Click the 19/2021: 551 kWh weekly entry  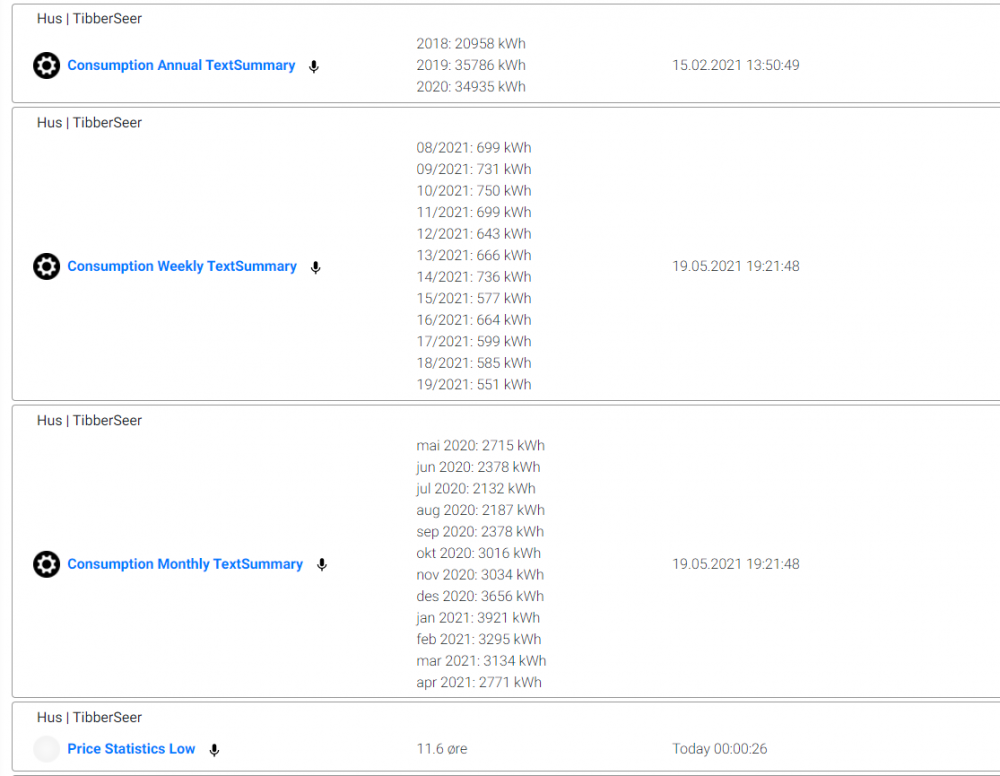(x=474, y=385)
